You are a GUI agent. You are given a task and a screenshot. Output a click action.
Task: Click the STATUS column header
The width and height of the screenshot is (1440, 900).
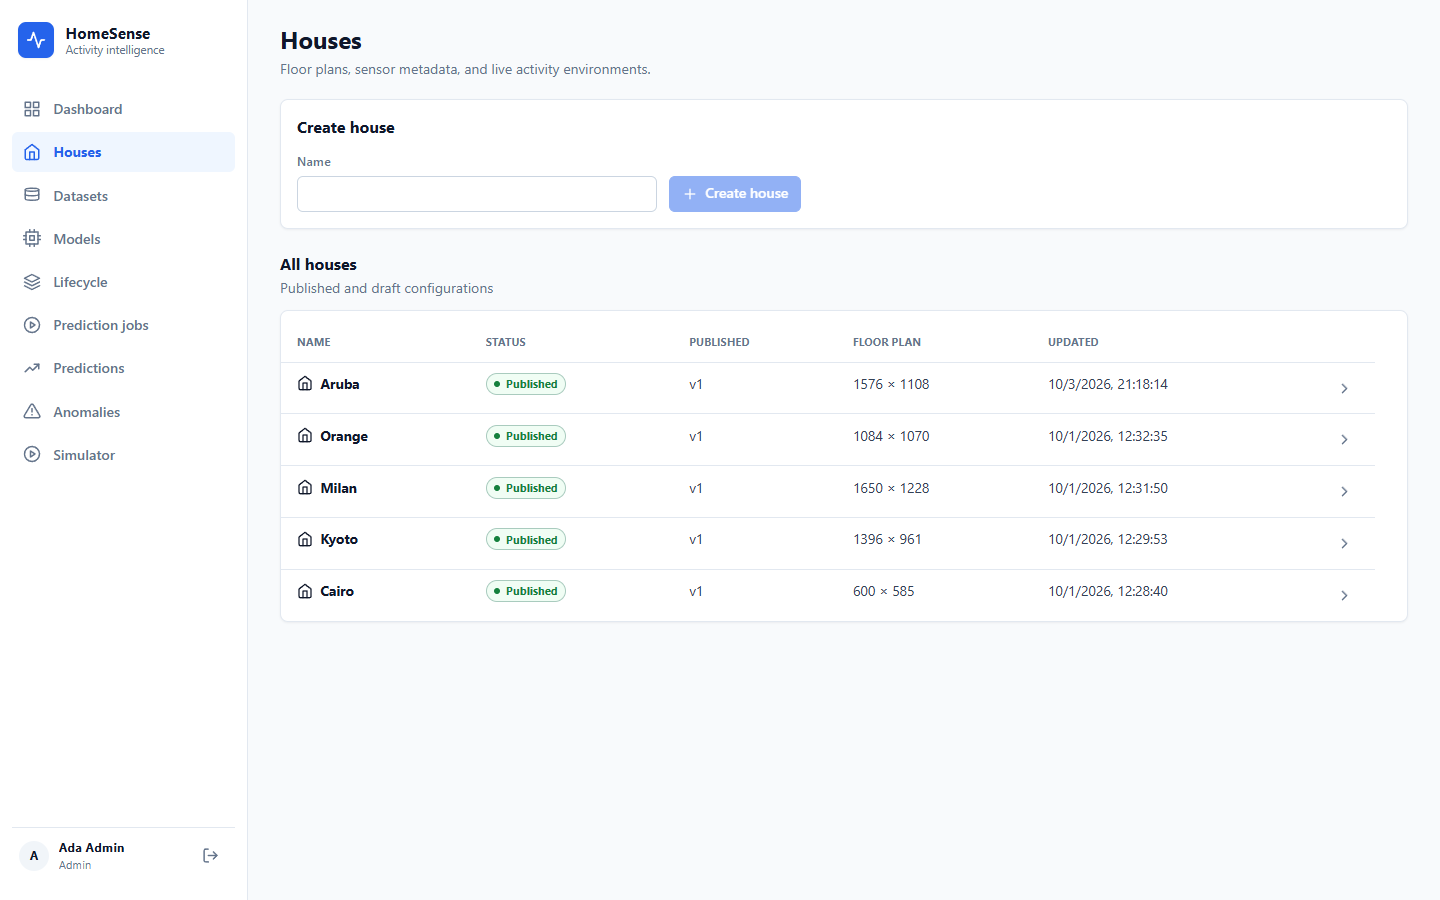click(506, 342)
